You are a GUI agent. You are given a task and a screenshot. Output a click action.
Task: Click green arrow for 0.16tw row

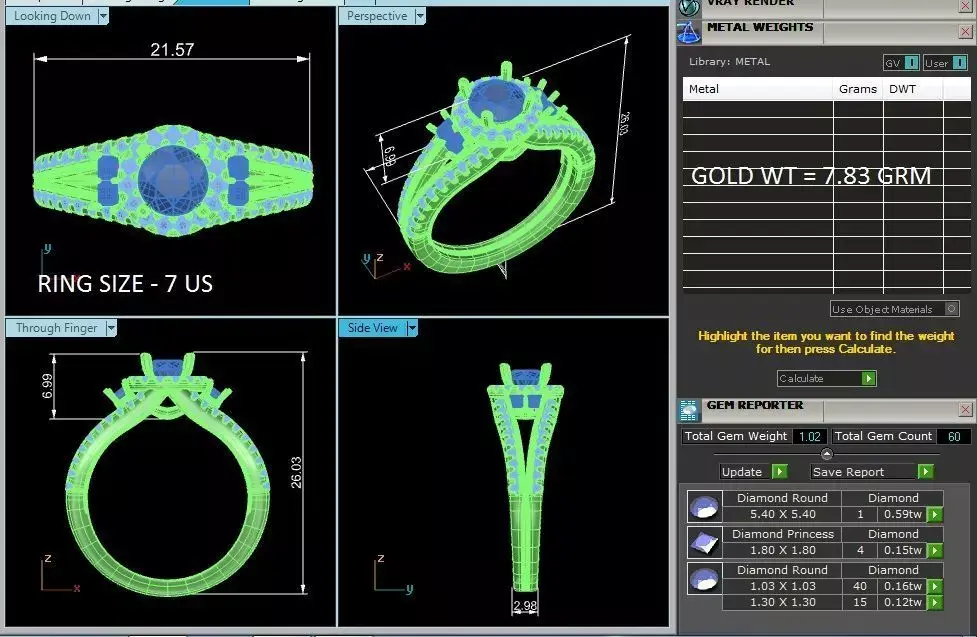tap(934, 587)
